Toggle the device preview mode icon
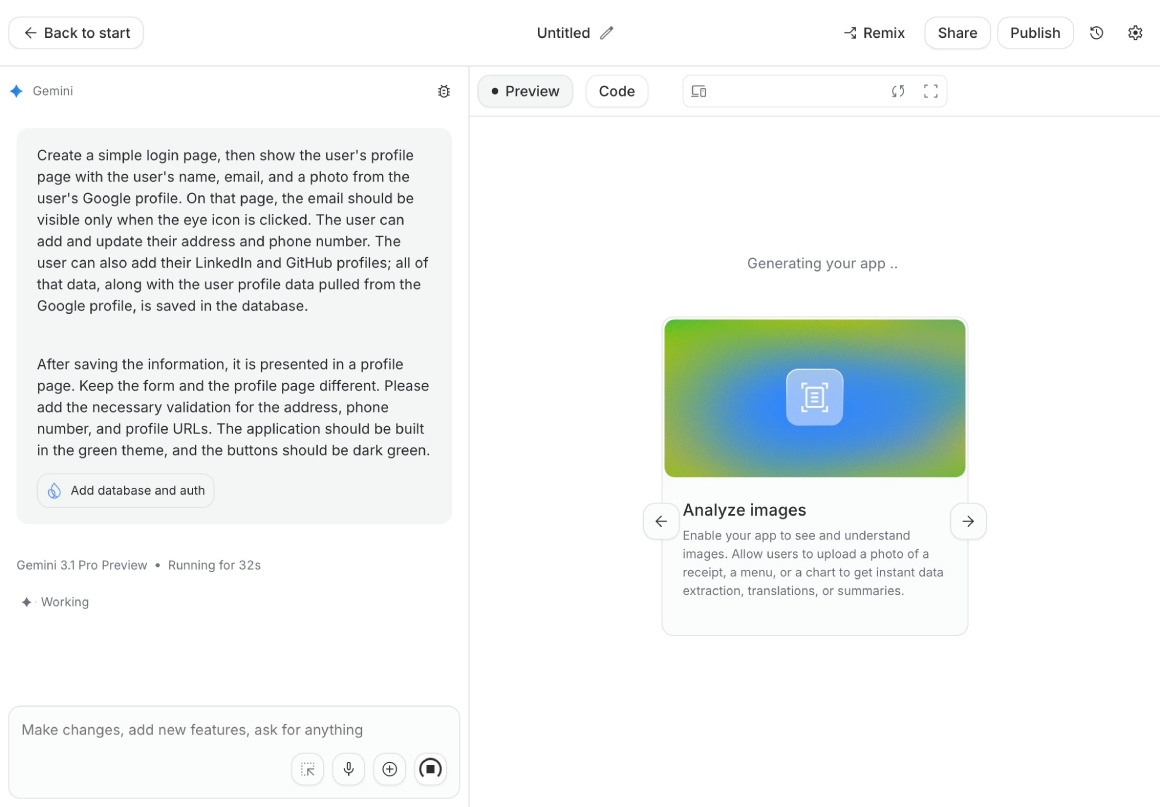 pyautogui.click(x=698, y=91)
